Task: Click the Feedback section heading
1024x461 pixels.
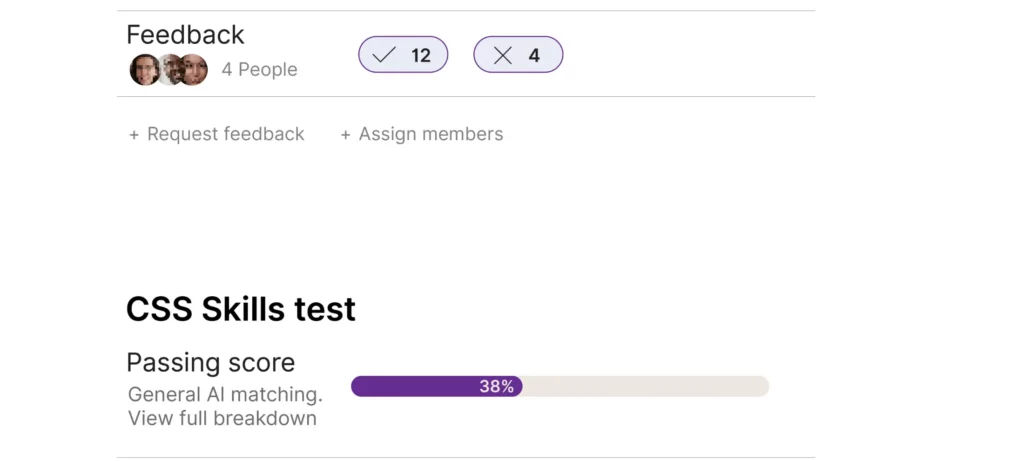Action: click(185, 35)
